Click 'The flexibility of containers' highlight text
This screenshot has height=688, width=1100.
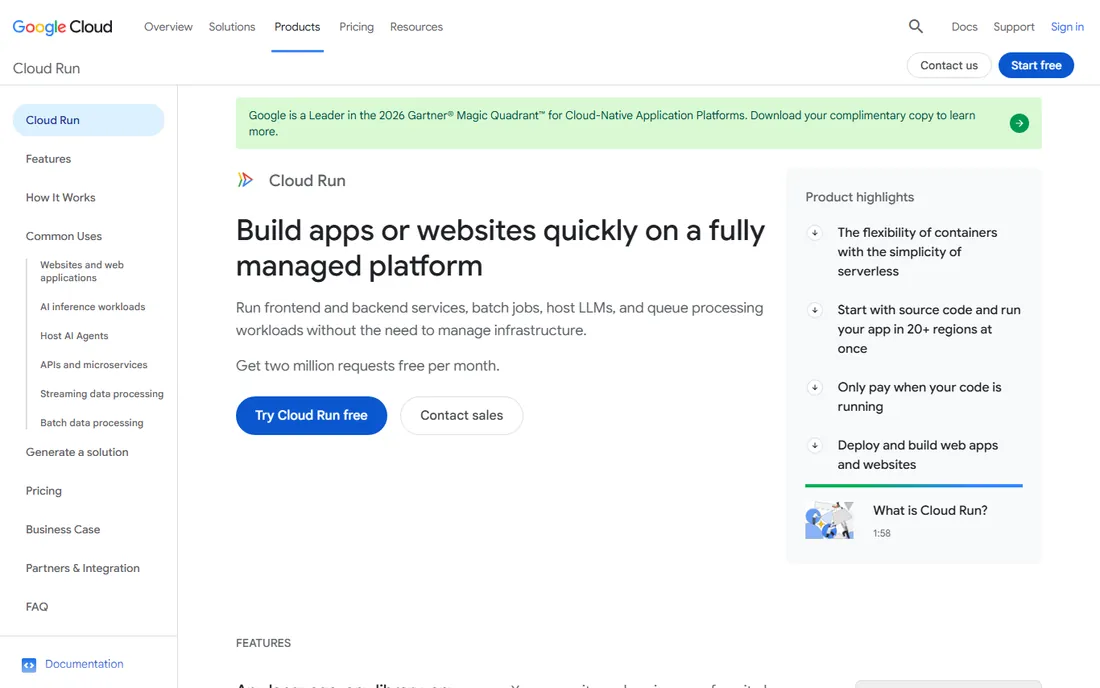point(917,252)
